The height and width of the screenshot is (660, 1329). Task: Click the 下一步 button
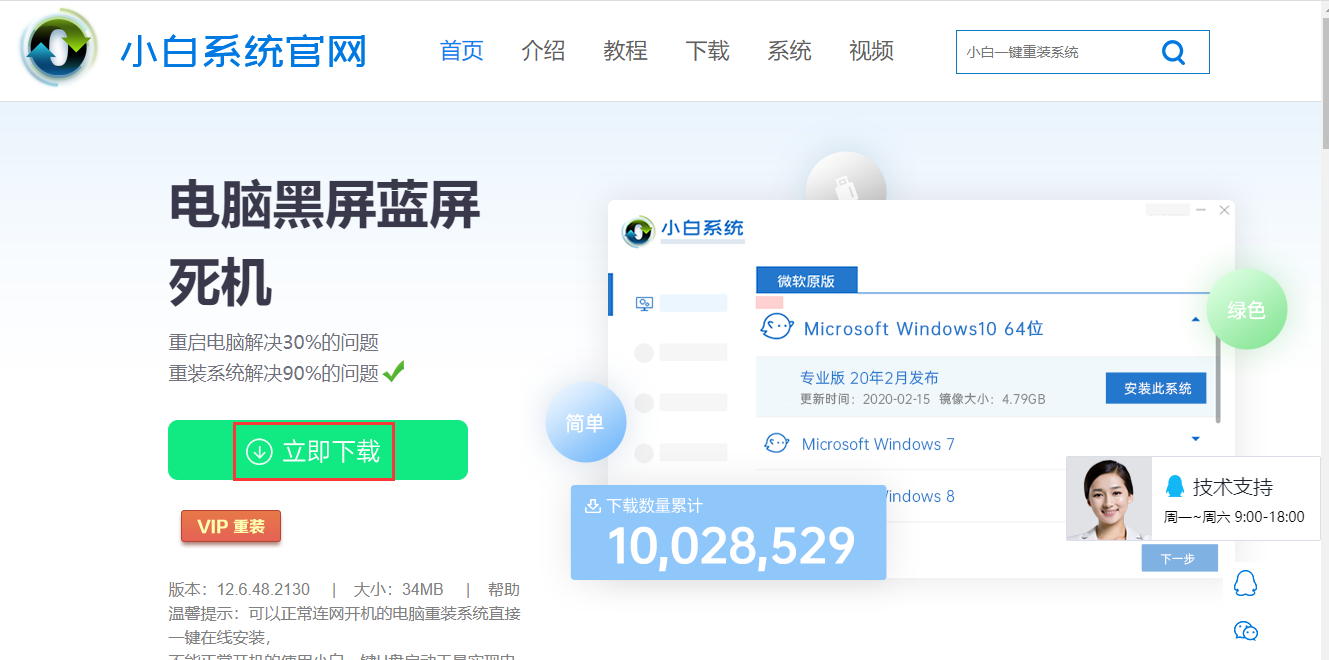tap(1179, 558)
